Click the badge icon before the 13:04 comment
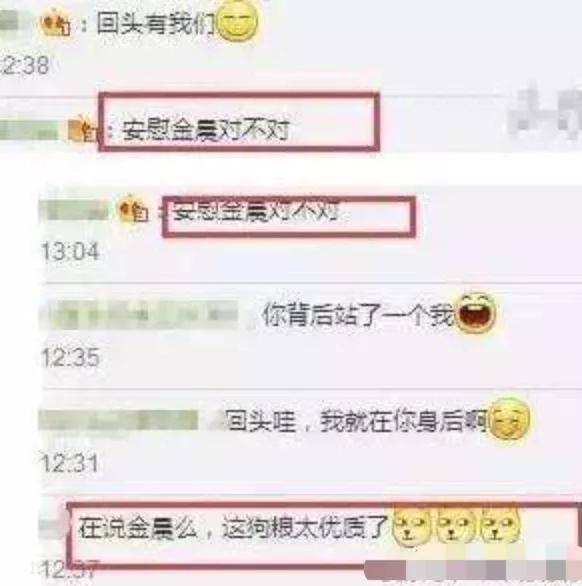This screenshot has width=582, height=586. [x=133, y=210]
